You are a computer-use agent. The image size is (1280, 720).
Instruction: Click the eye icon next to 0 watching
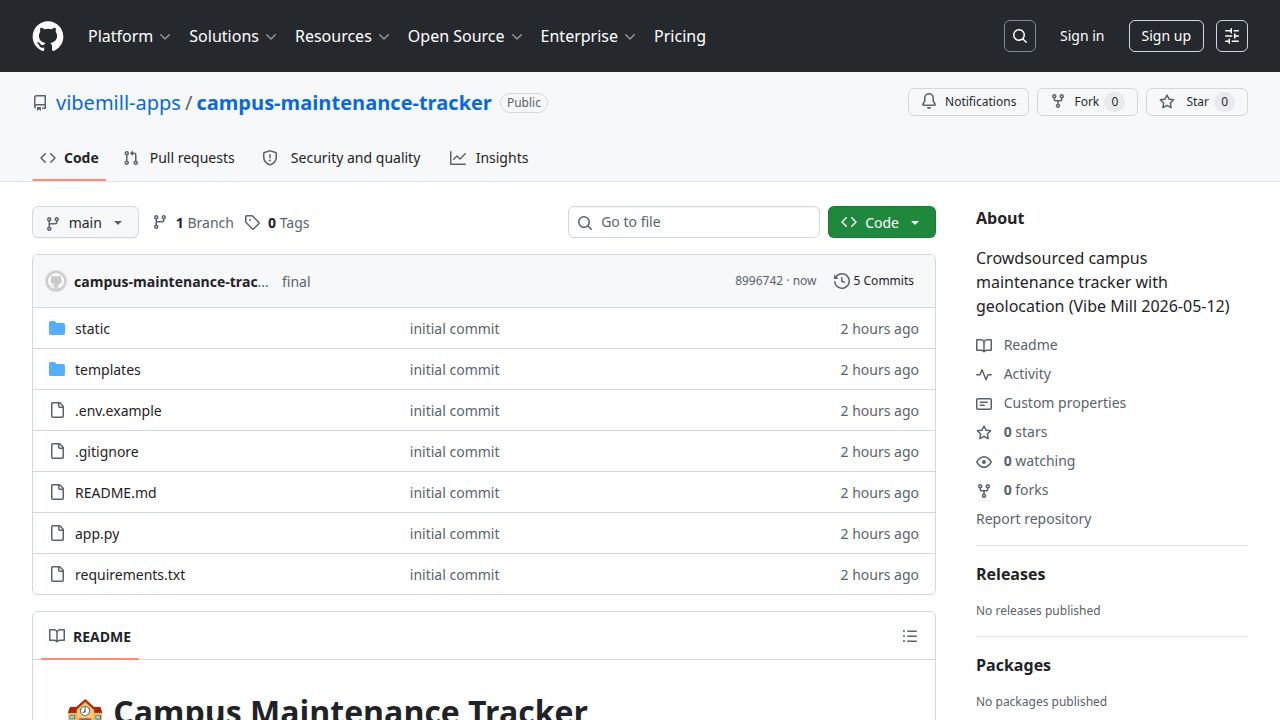pyautogui.click(x=984, y=461)
